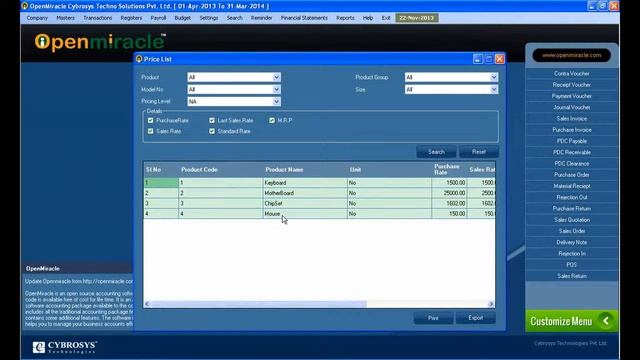The height and width of the screenshot is (360, 640).
Task: Toggle the M.R.P checkbox
Action: (x=272, y=120)
